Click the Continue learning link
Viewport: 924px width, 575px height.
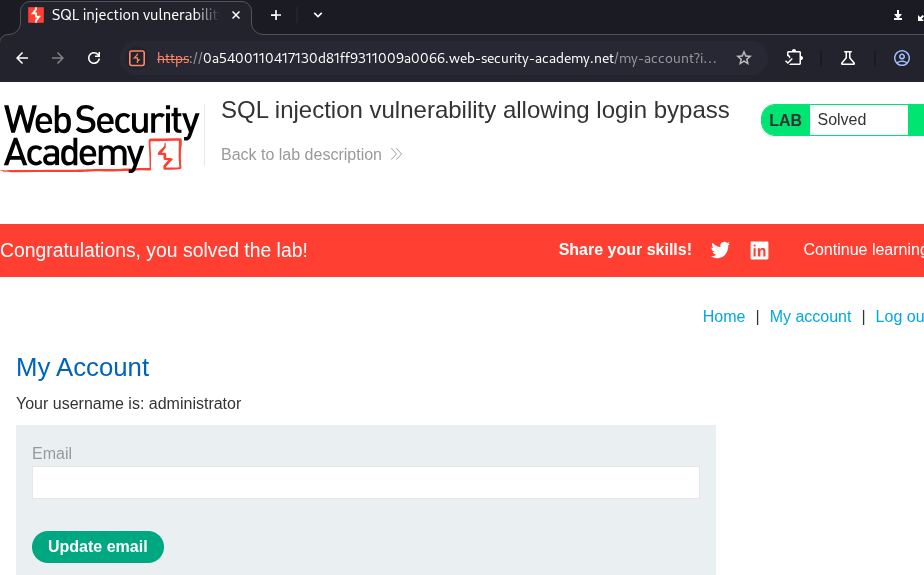click(863, 250)
